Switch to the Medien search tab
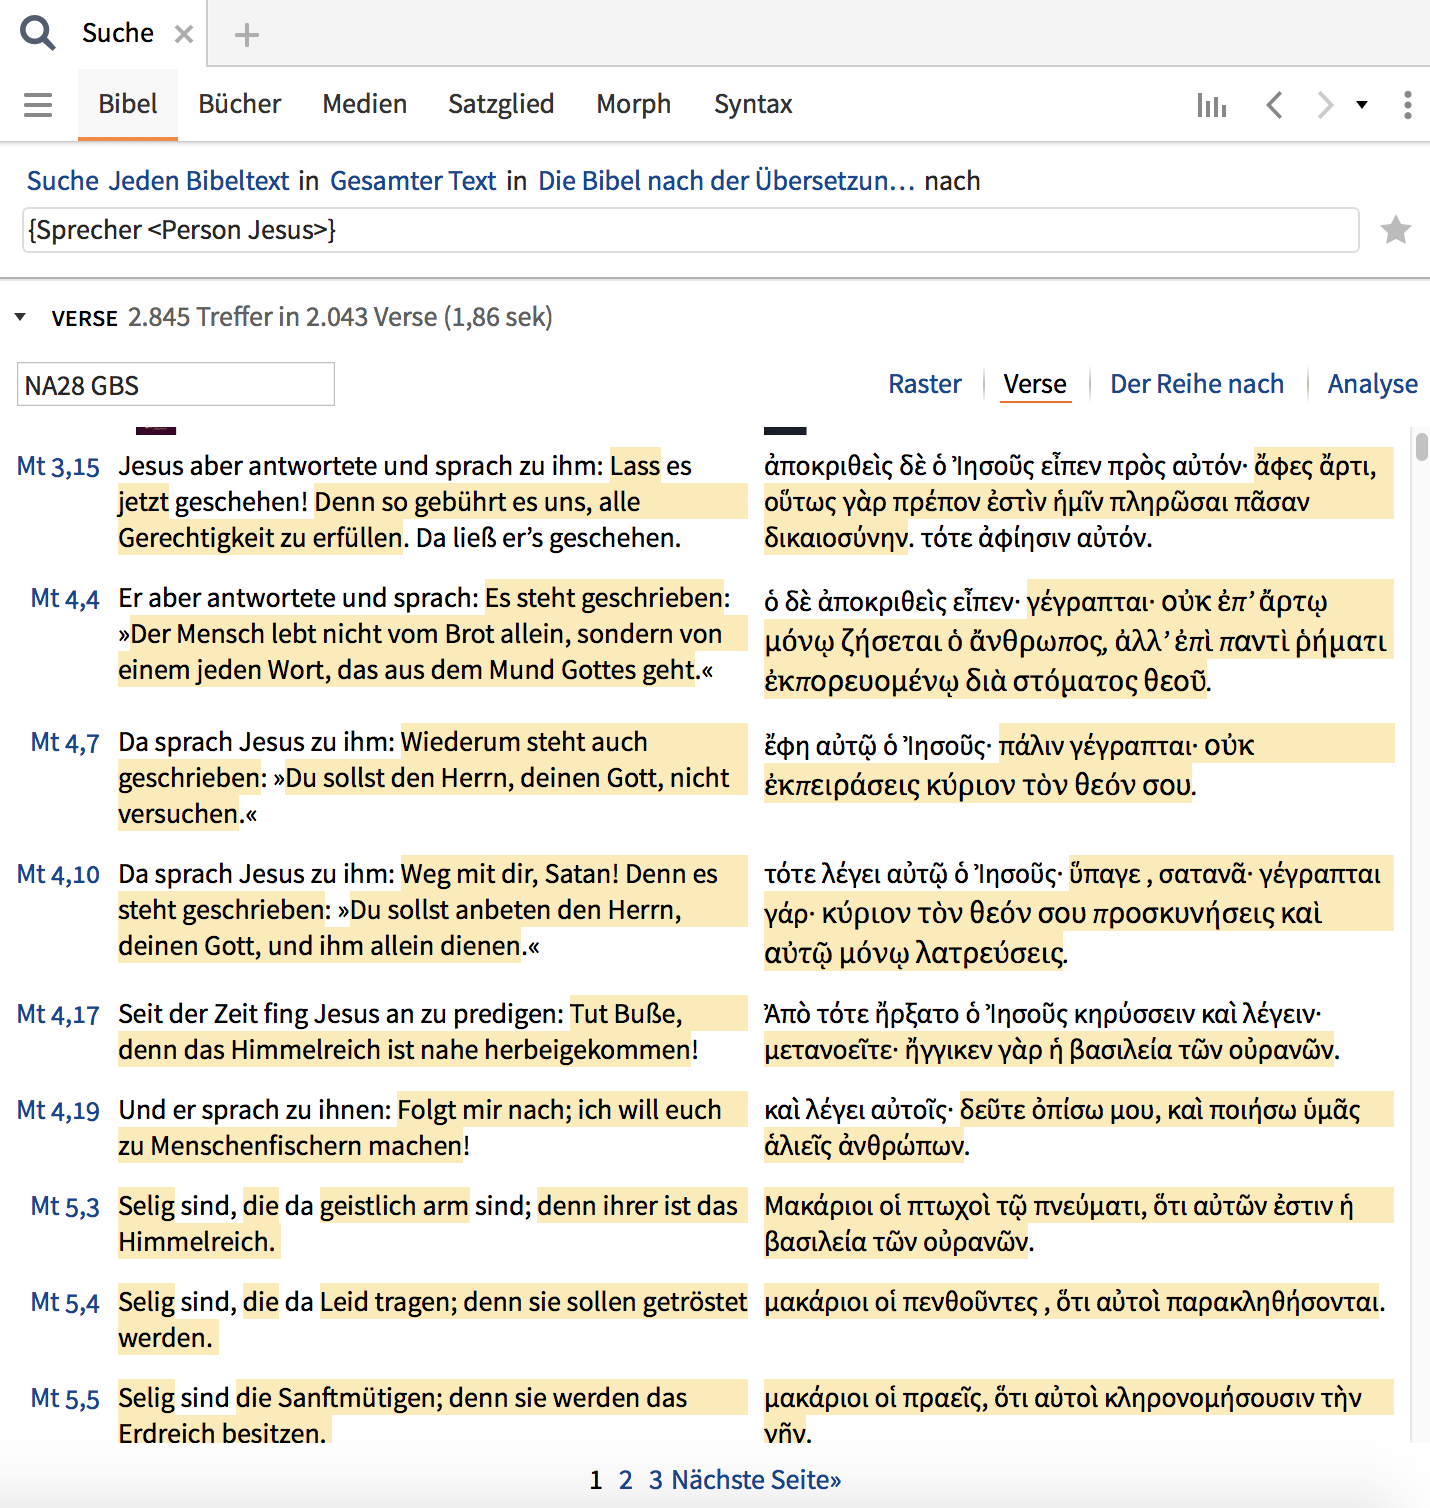This screenshot has width=1430, height=1508. point(365,104)
